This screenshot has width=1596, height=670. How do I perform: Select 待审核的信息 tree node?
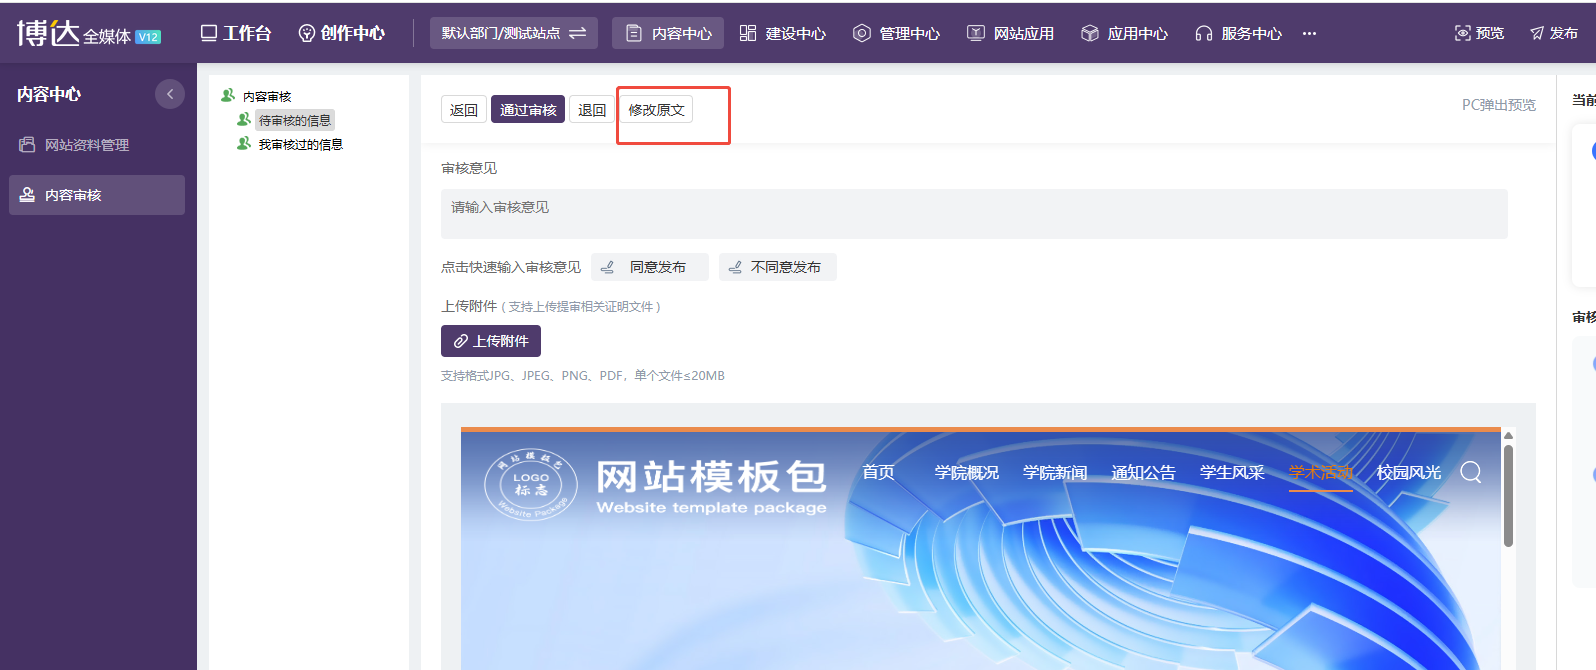tap(295, 120)
